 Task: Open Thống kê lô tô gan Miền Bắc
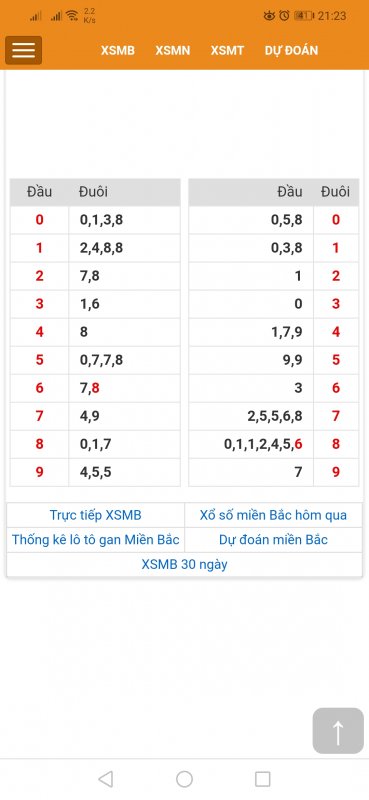pos(95,540)
